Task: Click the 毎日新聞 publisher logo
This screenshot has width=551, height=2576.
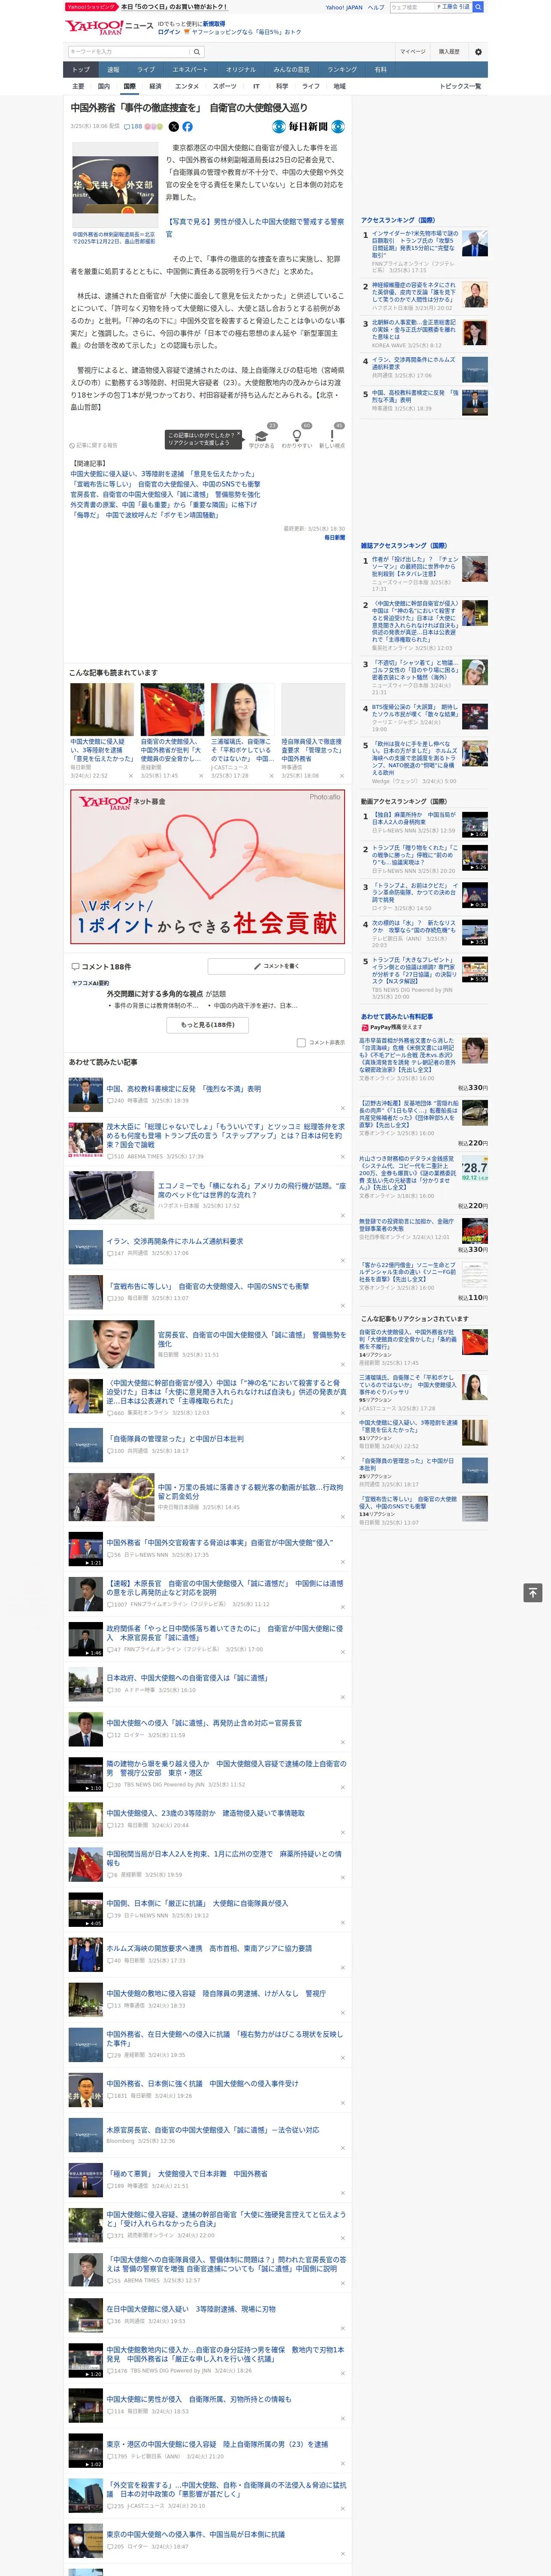Action: [309, 127]
